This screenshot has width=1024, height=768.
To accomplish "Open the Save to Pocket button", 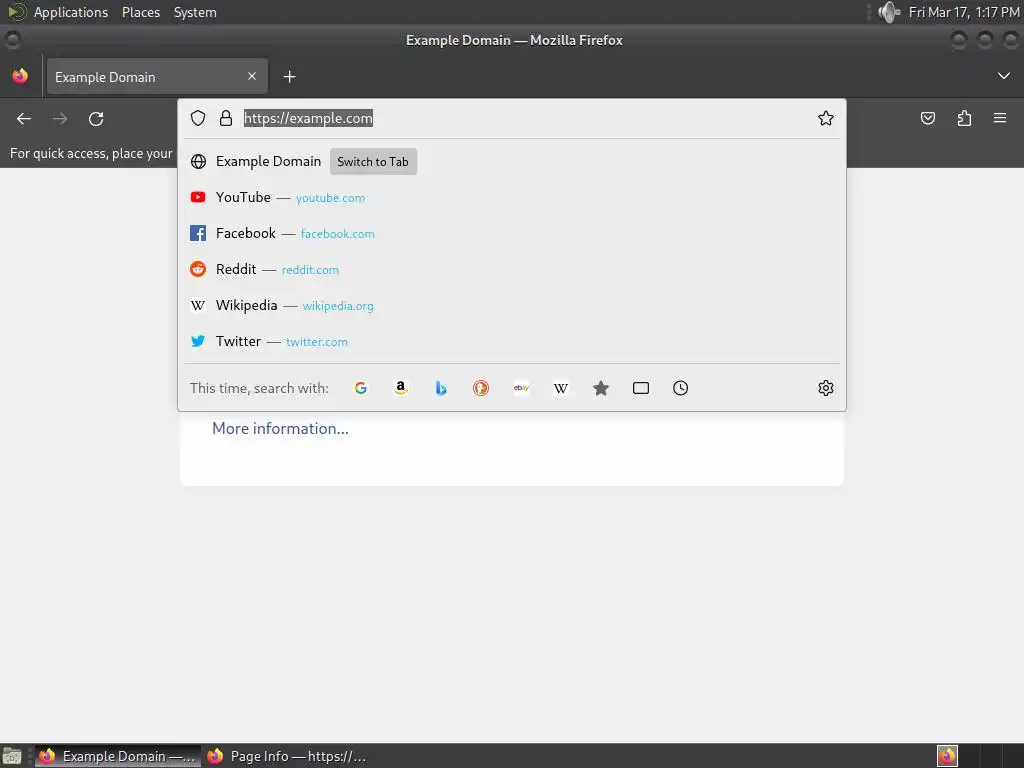I will tap(928, 118).
